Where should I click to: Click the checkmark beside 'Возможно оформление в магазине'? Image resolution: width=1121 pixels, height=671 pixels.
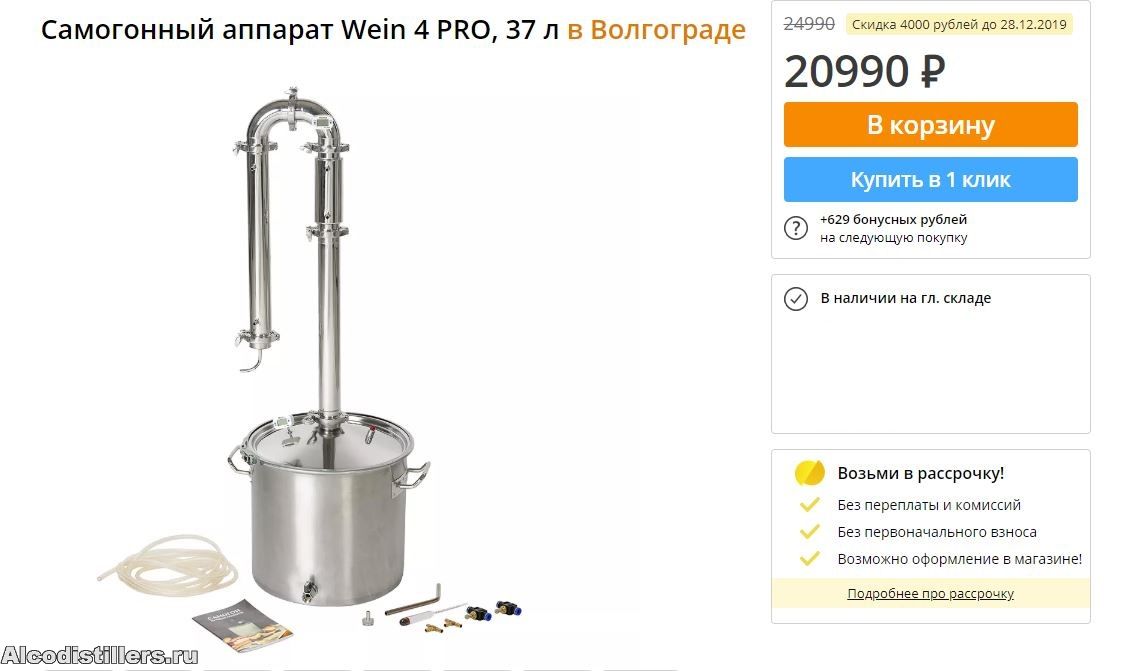click(x=809, y=559)
